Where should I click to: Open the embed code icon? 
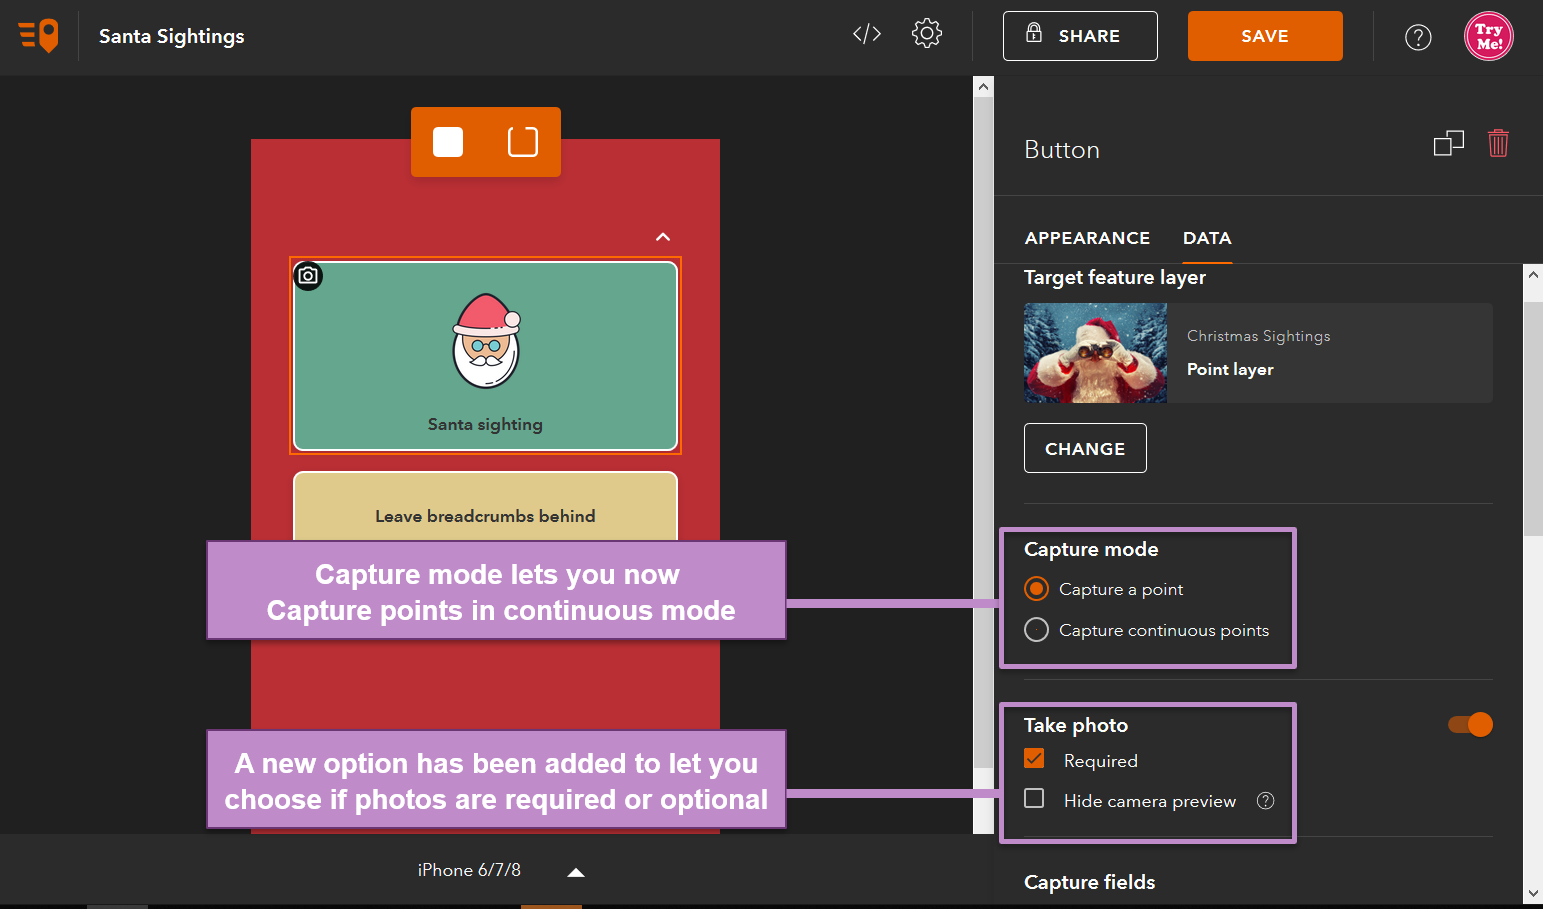click(x=867, y=34)
